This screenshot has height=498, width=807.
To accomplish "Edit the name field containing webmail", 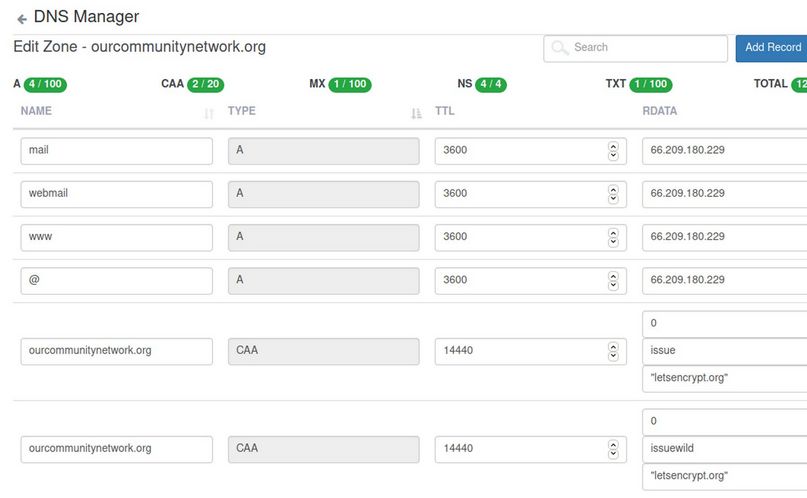I will click(x=116, y=194).
